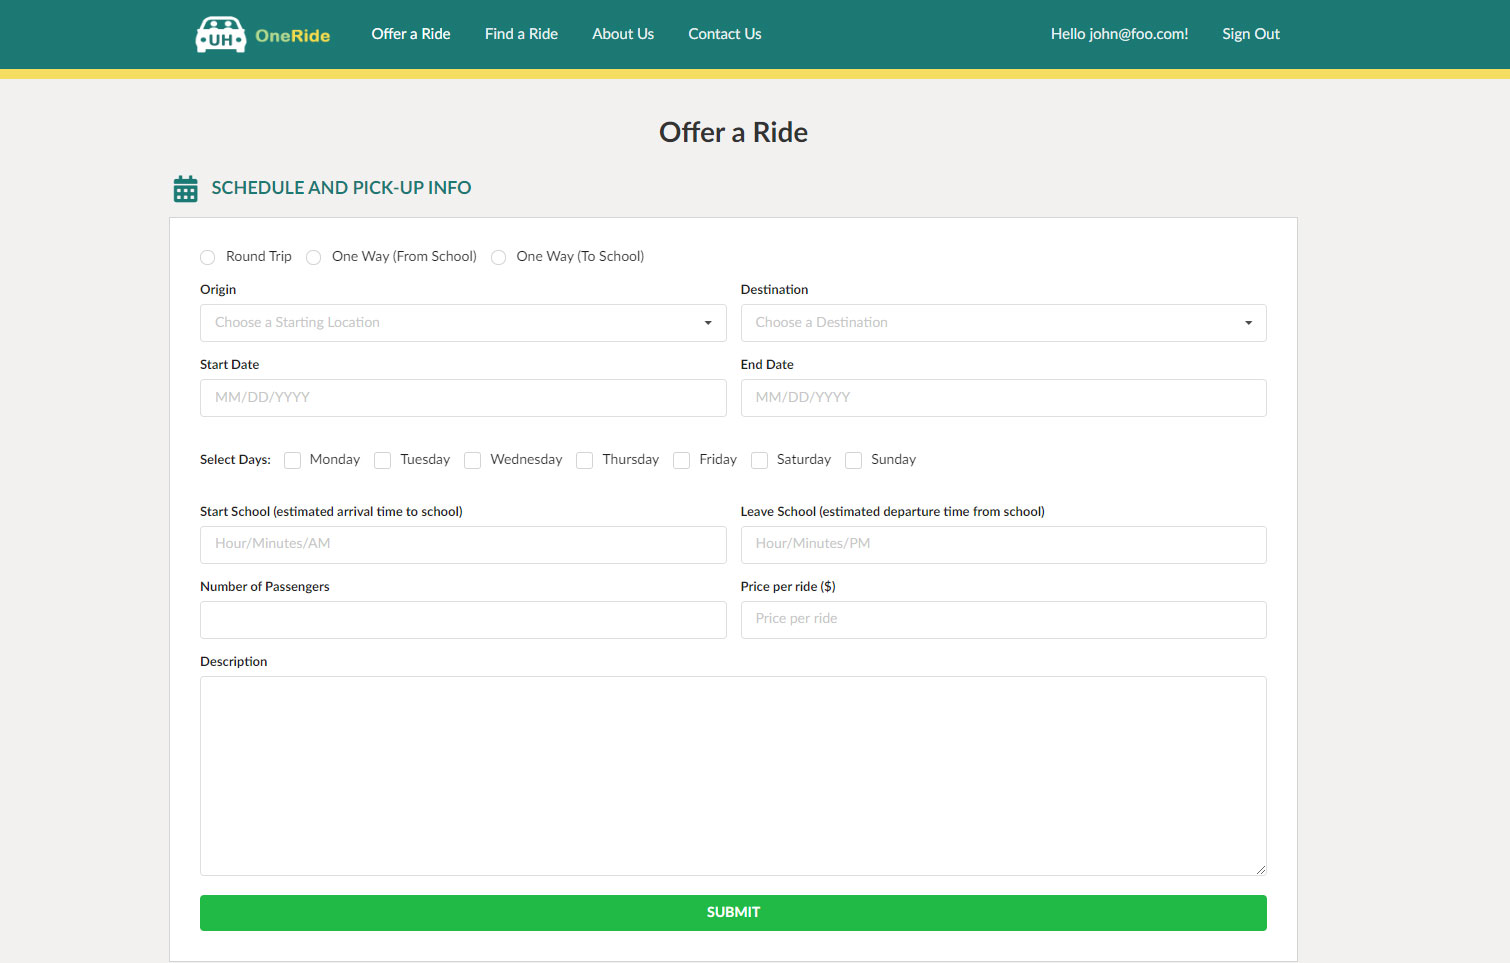
Task: Choose One Way (From School) option
Action: pos(314,257)
